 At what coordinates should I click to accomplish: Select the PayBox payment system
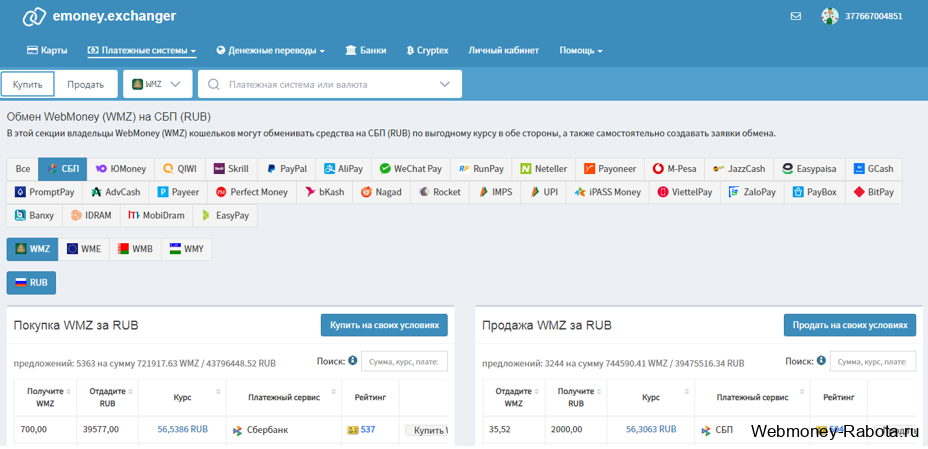(814, 192)
